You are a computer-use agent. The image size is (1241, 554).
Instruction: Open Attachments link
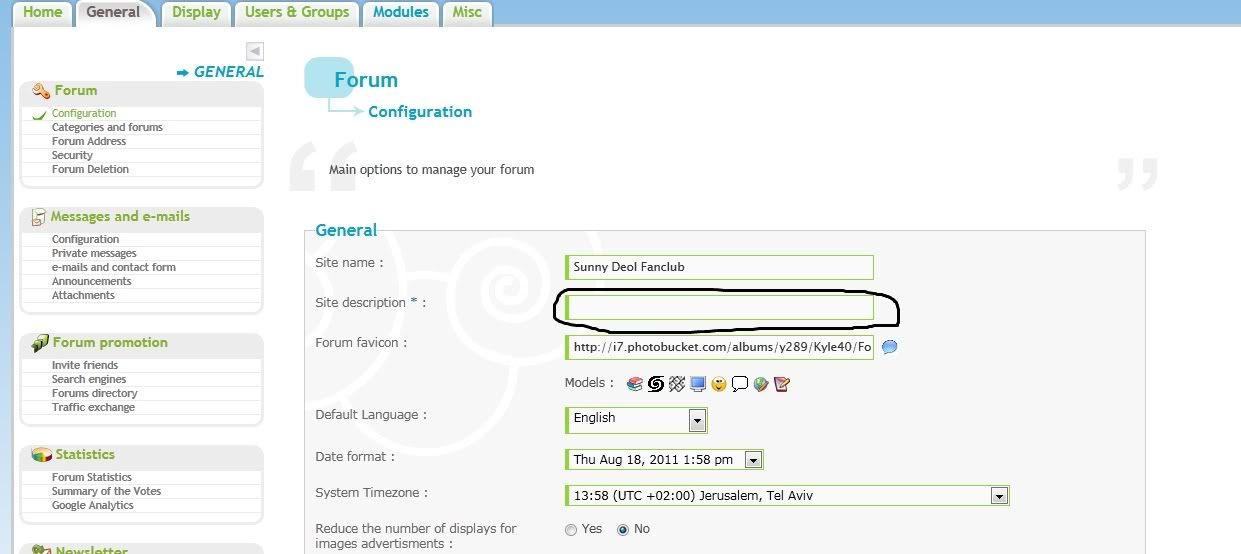click(x=83, y=296)
